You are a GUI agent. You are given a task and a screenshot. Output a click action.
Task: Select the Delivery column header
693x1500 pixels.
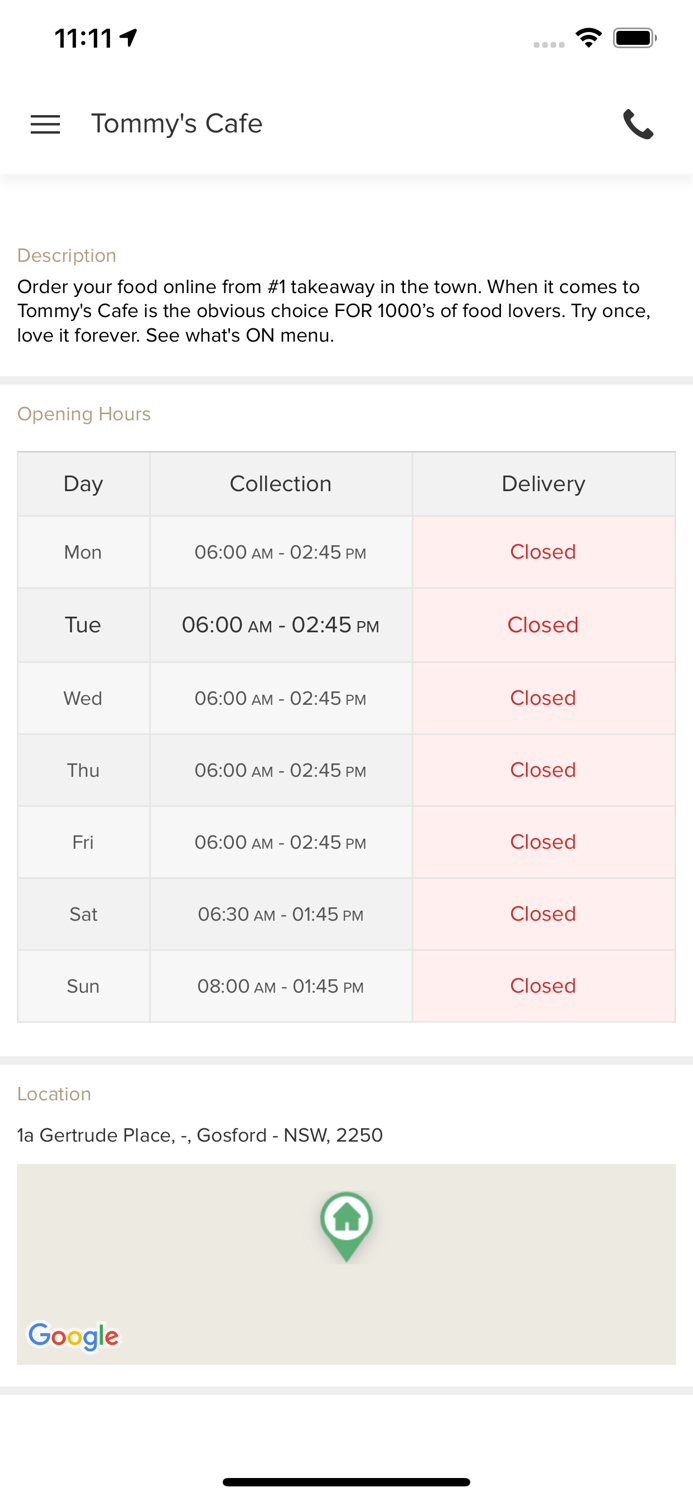tap(543, 484)
